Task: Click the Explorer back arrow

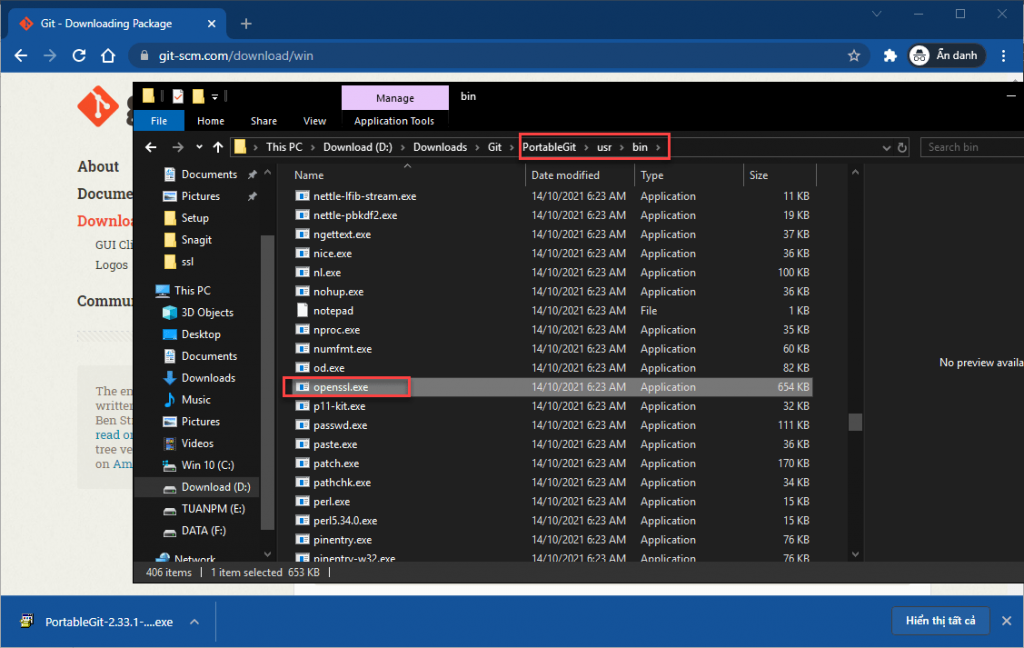Action: point(152,147)
